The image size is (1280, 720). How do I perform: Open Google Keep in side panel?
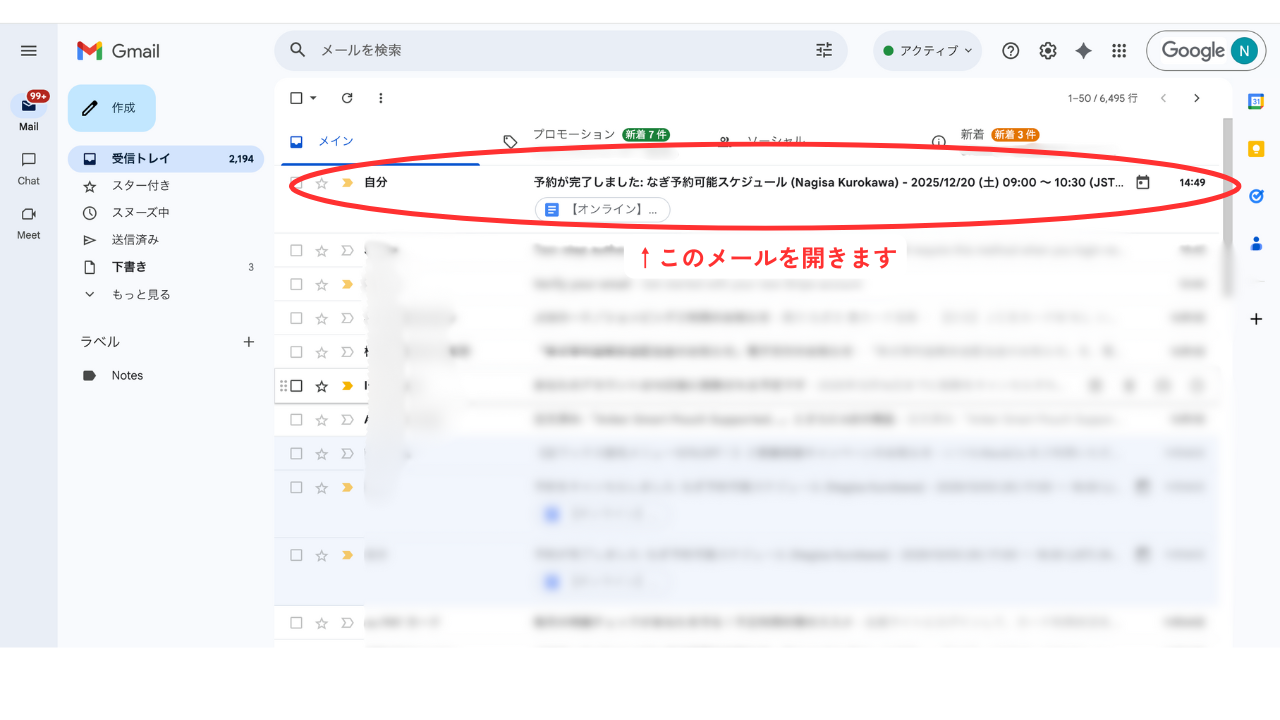click(1256, 149)
